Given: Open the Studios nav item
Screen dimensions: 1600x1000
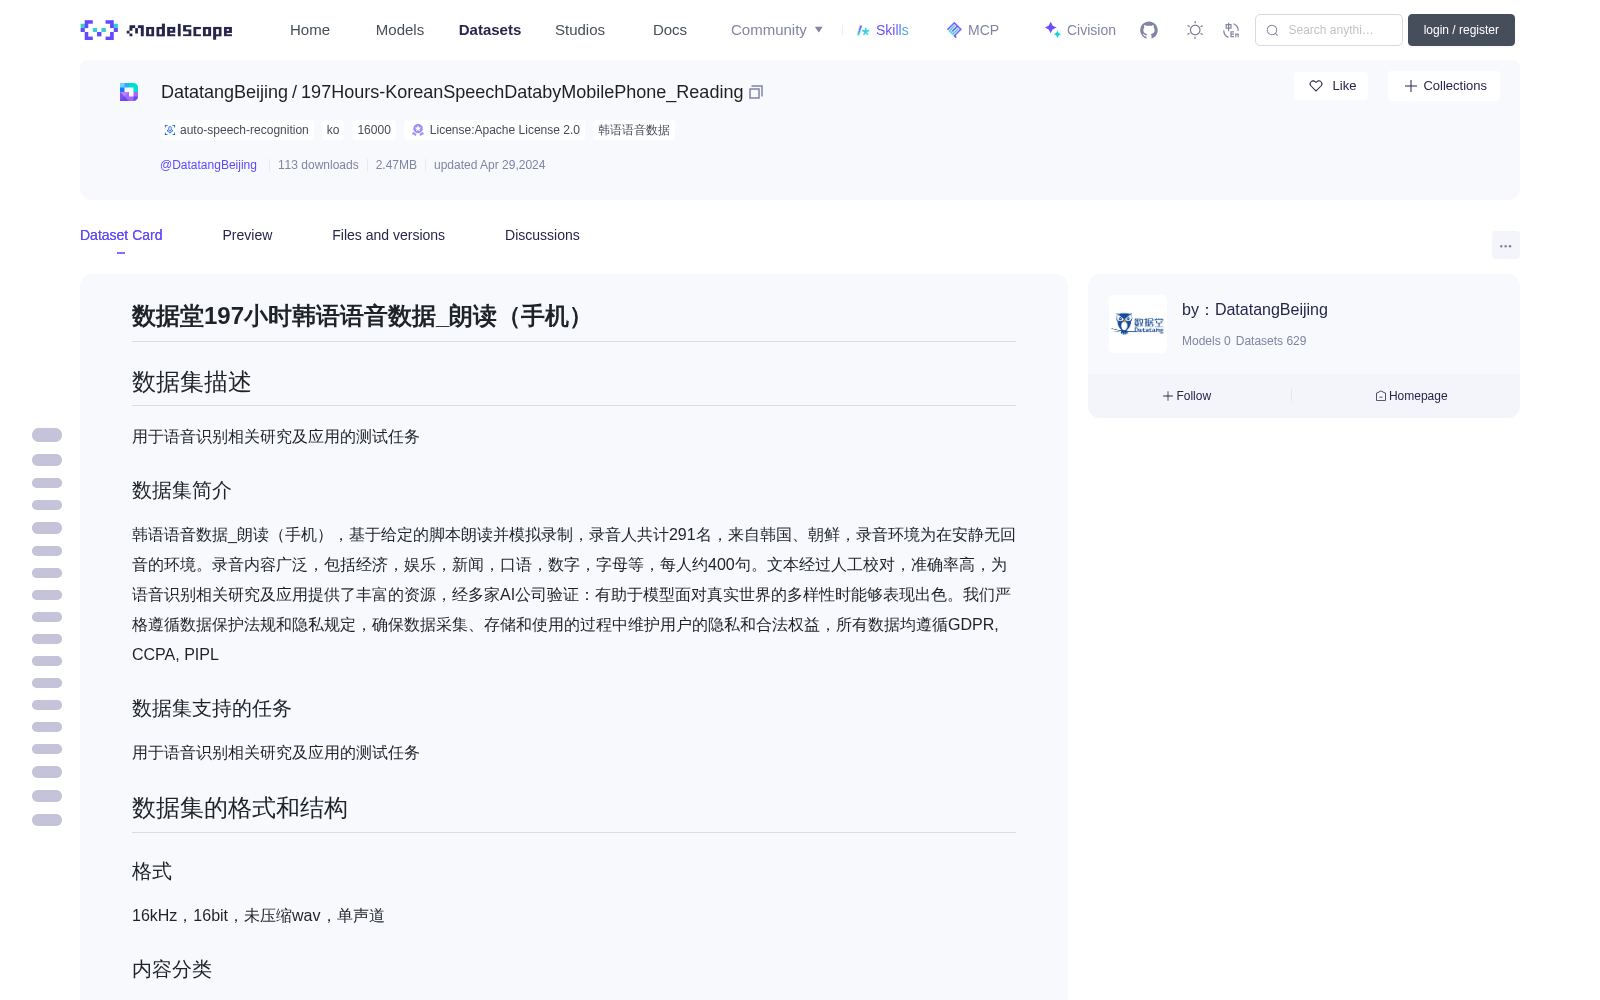Looking at the screenshot, I should click(580, 30).
